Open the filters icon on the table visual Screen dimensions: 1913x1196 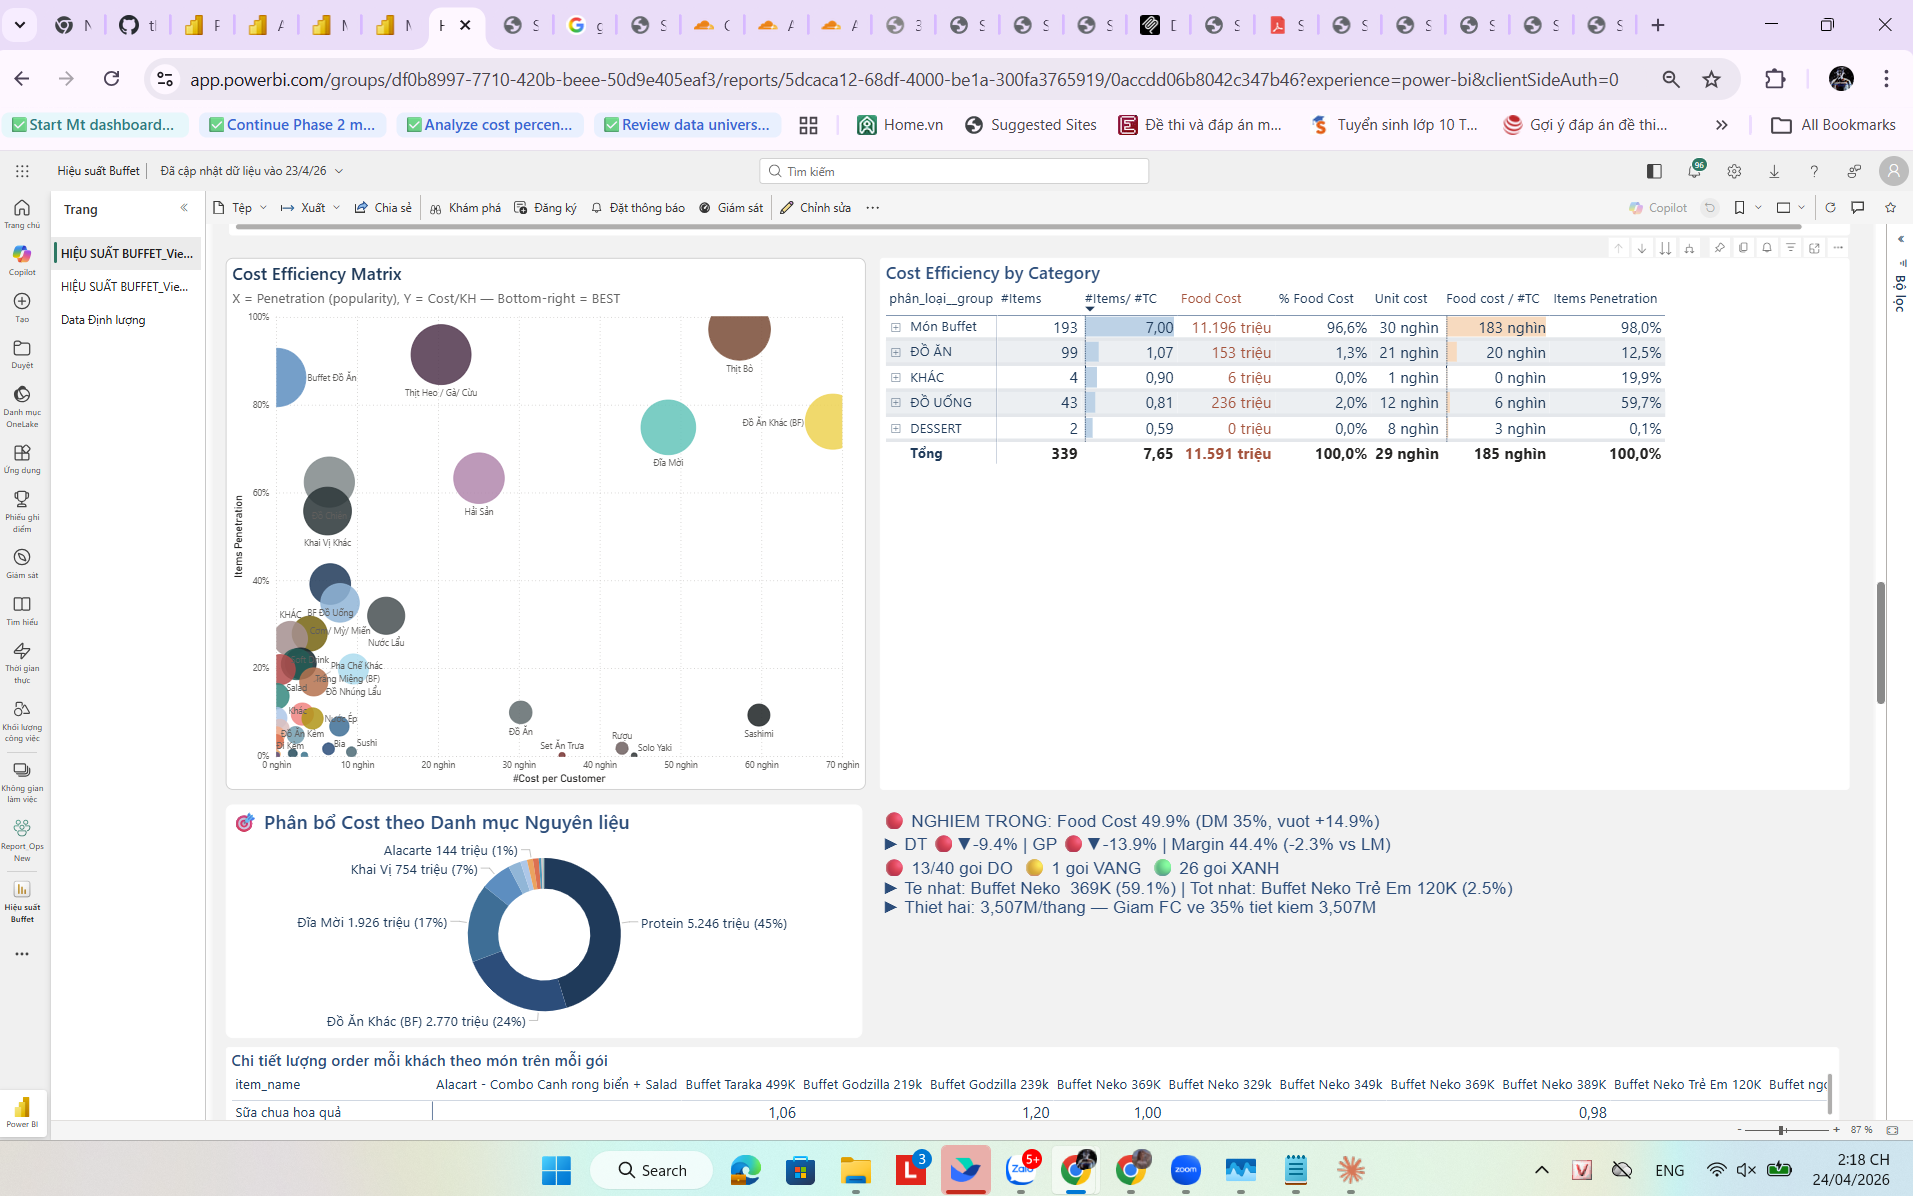1790,248
